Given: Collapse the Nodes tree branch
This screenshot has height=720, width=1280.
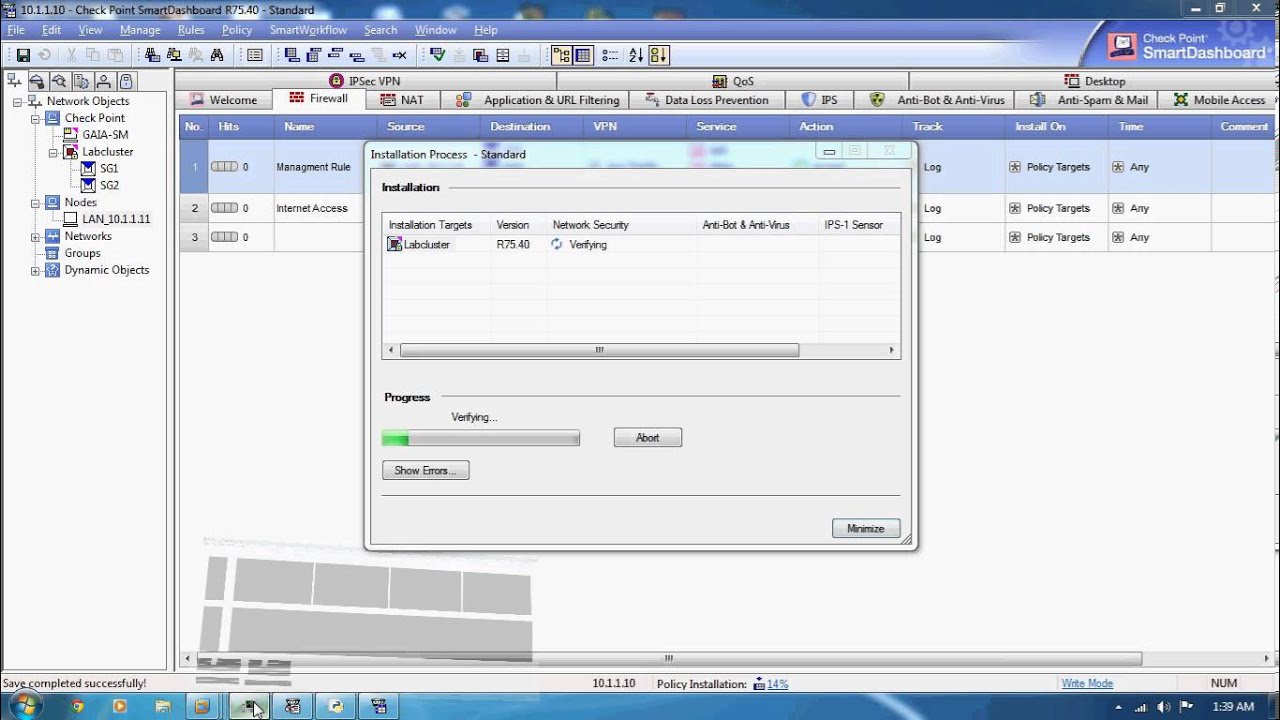Looking at the screenshot, I should (36, 202).
